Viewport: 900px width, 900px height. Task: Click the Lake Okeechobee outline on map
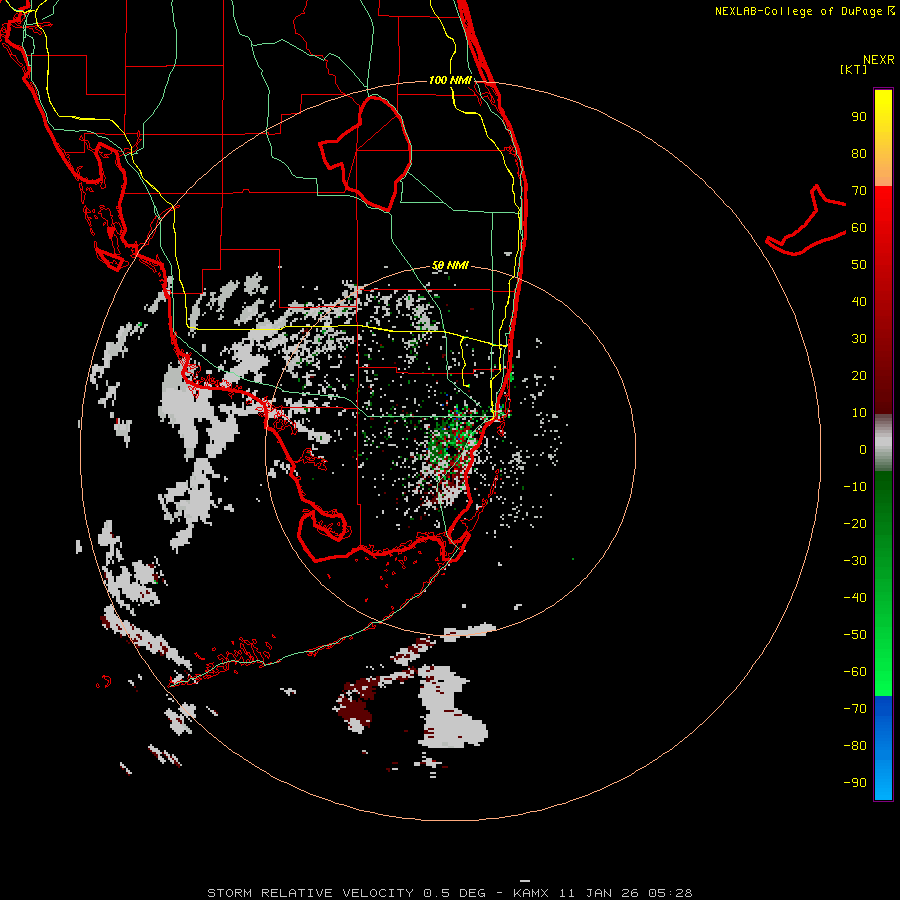[x=366, y=153]
